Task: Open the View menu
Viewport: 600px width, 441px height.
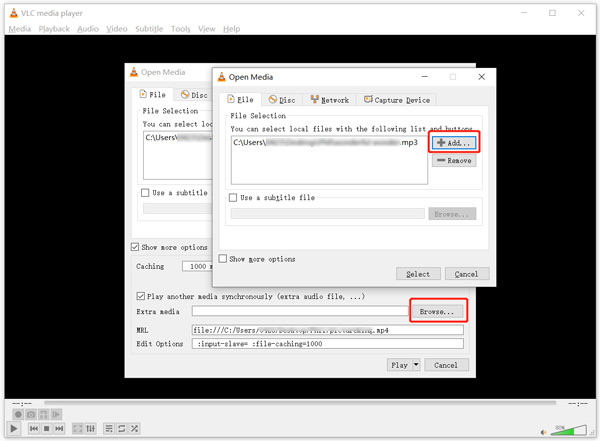Action: pyautogui.click(x=207, y=29)
